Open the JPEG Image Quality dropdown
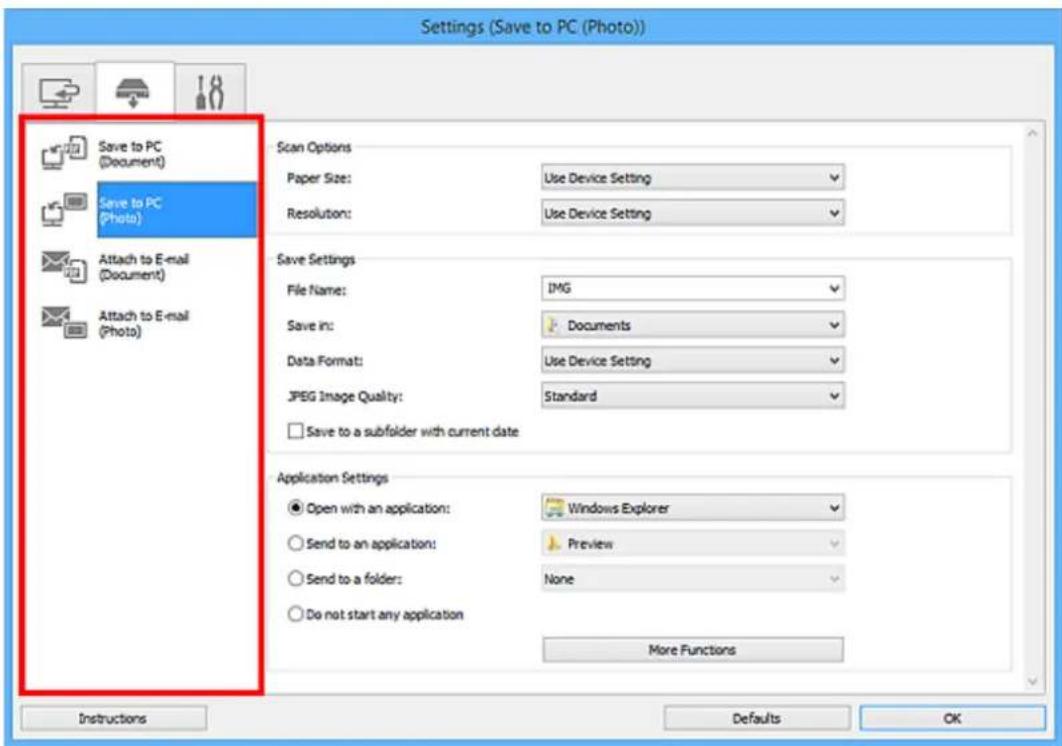The height and width of the screenshot is (746, 1062). (692, 396)
